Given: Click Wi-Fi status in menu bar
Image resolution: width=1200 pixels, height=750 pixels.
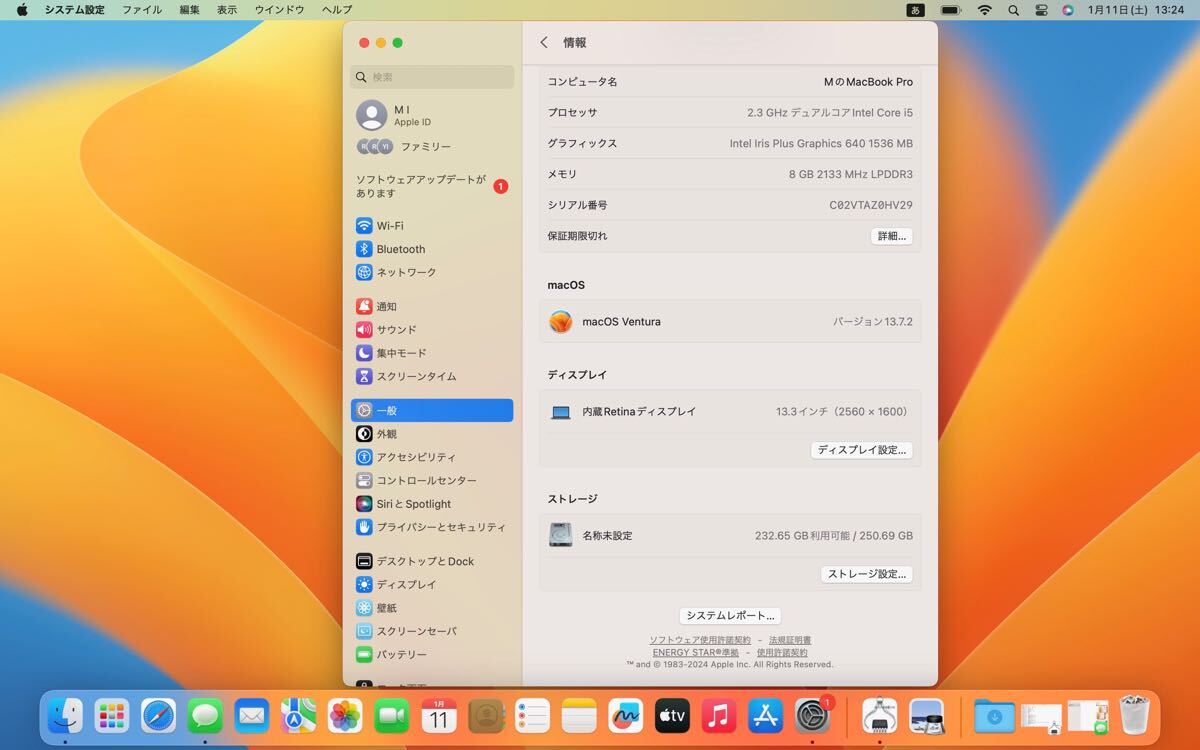Looking at the screenshot, I should tap(985, 10).
